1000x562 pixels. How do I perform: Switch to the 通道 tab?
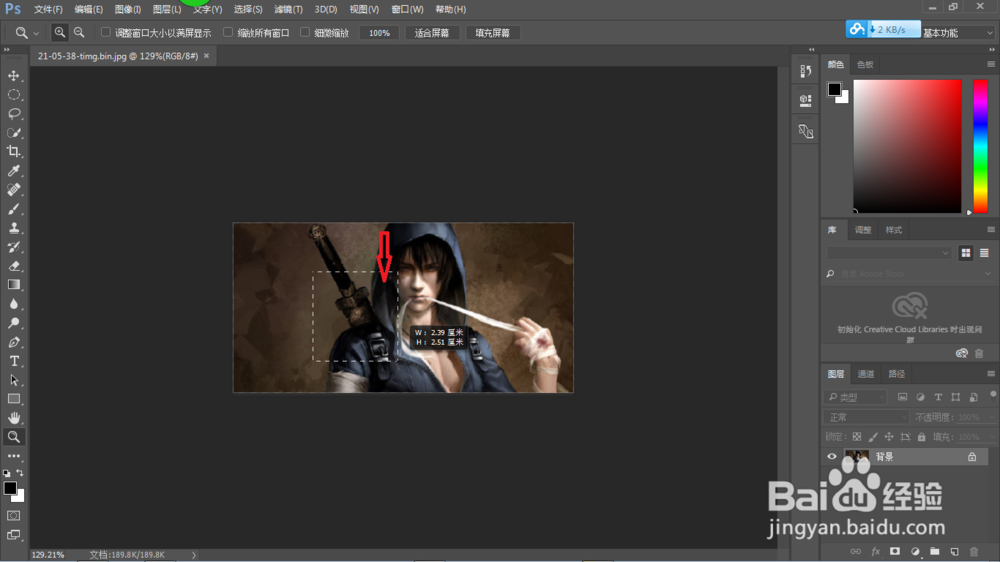pyautogui.click(x=865, y=374)
